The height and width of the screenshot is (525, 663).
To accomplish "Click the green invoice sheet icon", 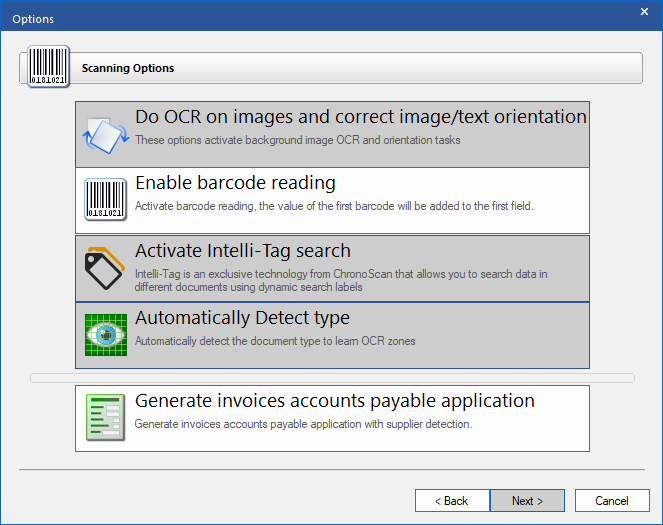I will [x=105, y=418].
